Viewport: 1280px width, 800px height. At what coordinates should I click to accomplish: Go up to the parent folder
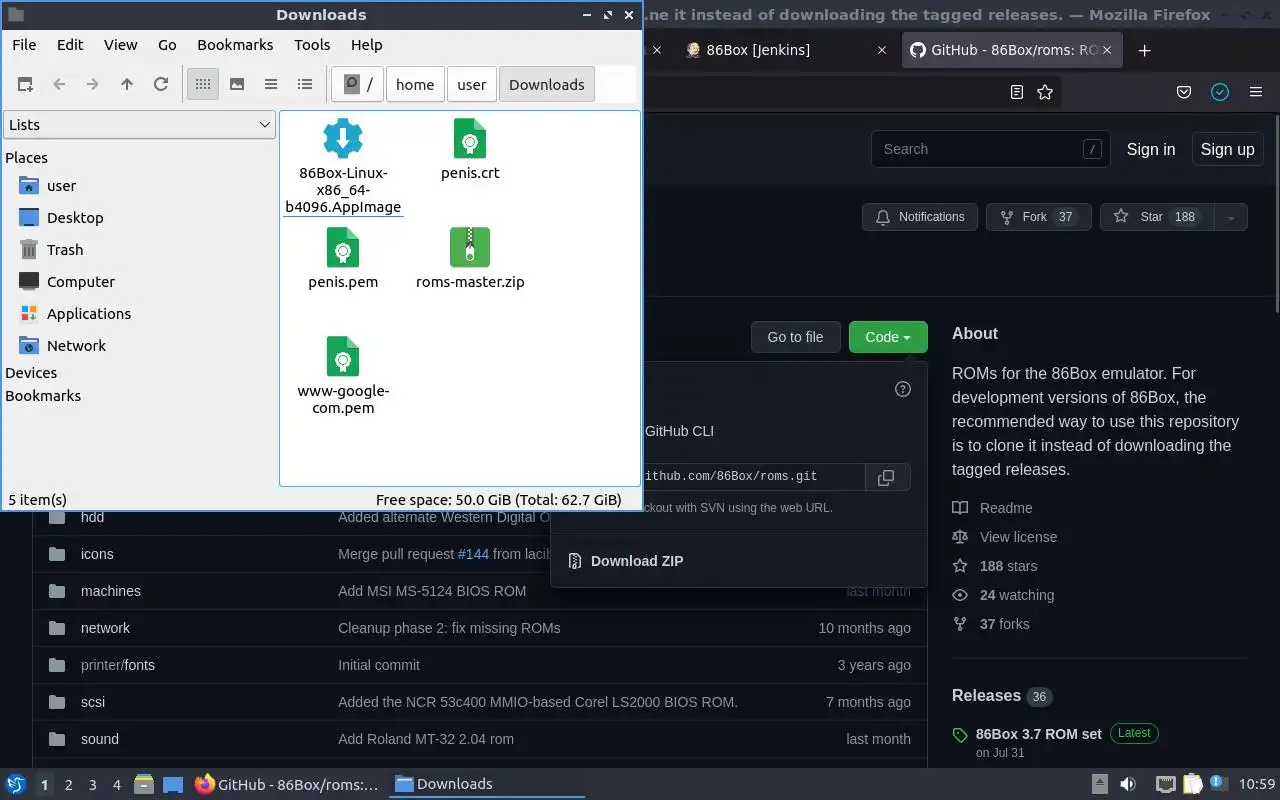(x=127, y=85)
